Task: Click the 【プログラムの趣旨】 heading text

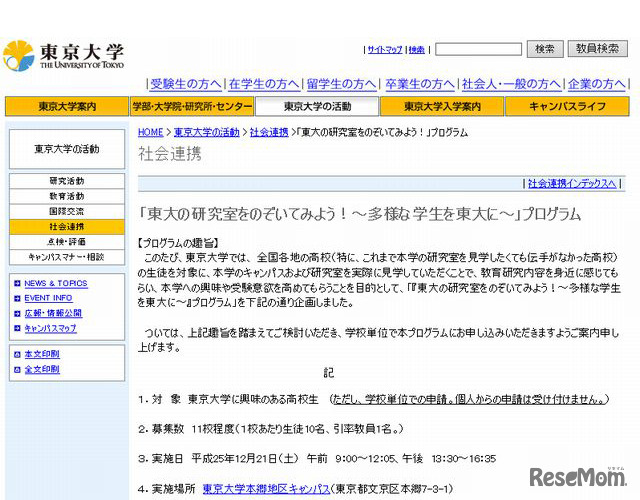Action: (178, 243)
